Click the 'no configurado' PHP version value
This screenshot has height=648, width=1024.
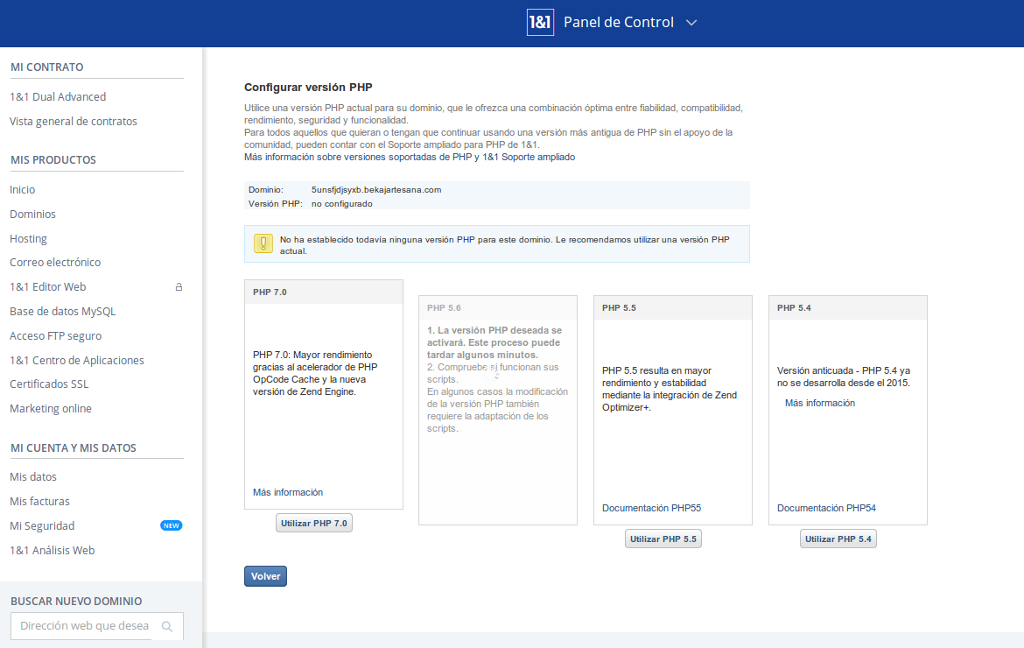pos(342,204)
